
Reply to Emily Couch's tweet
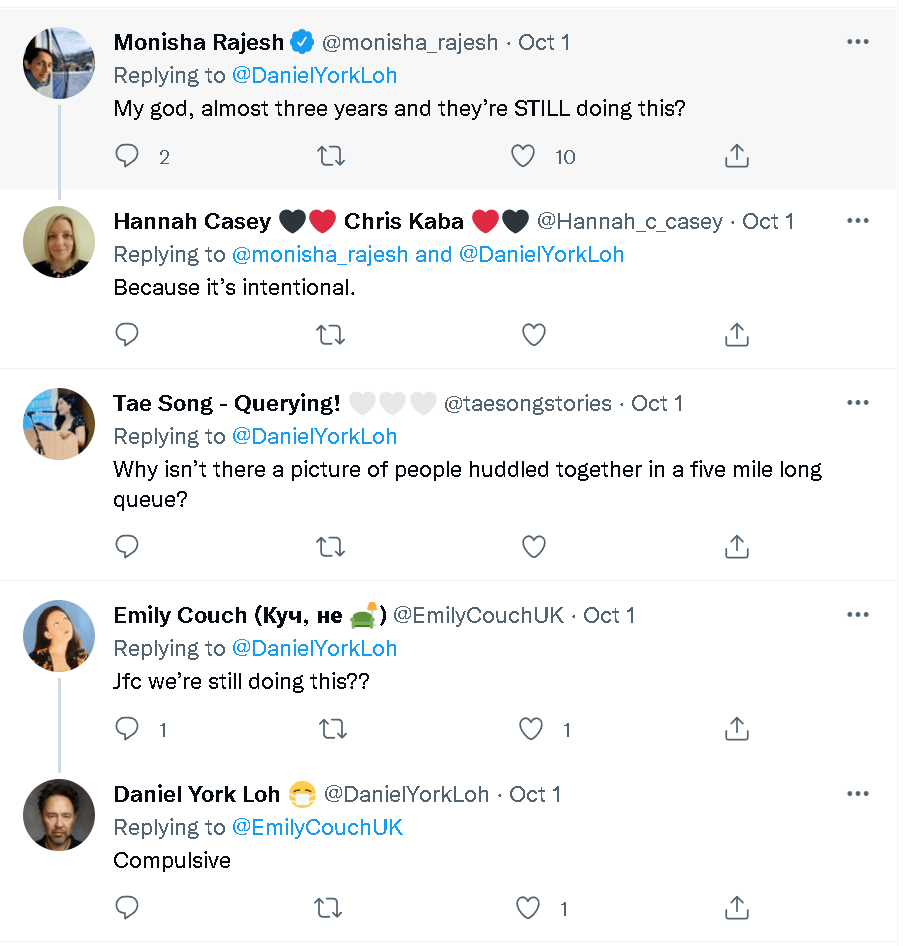point(127,729)
